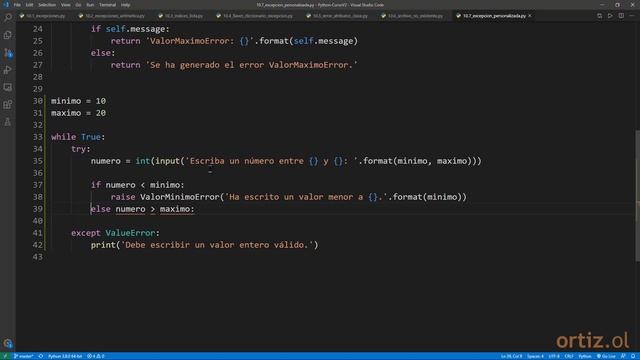Open the Explorer files view
Viewport: 640px width, 360px height.
tap(8, 35)
